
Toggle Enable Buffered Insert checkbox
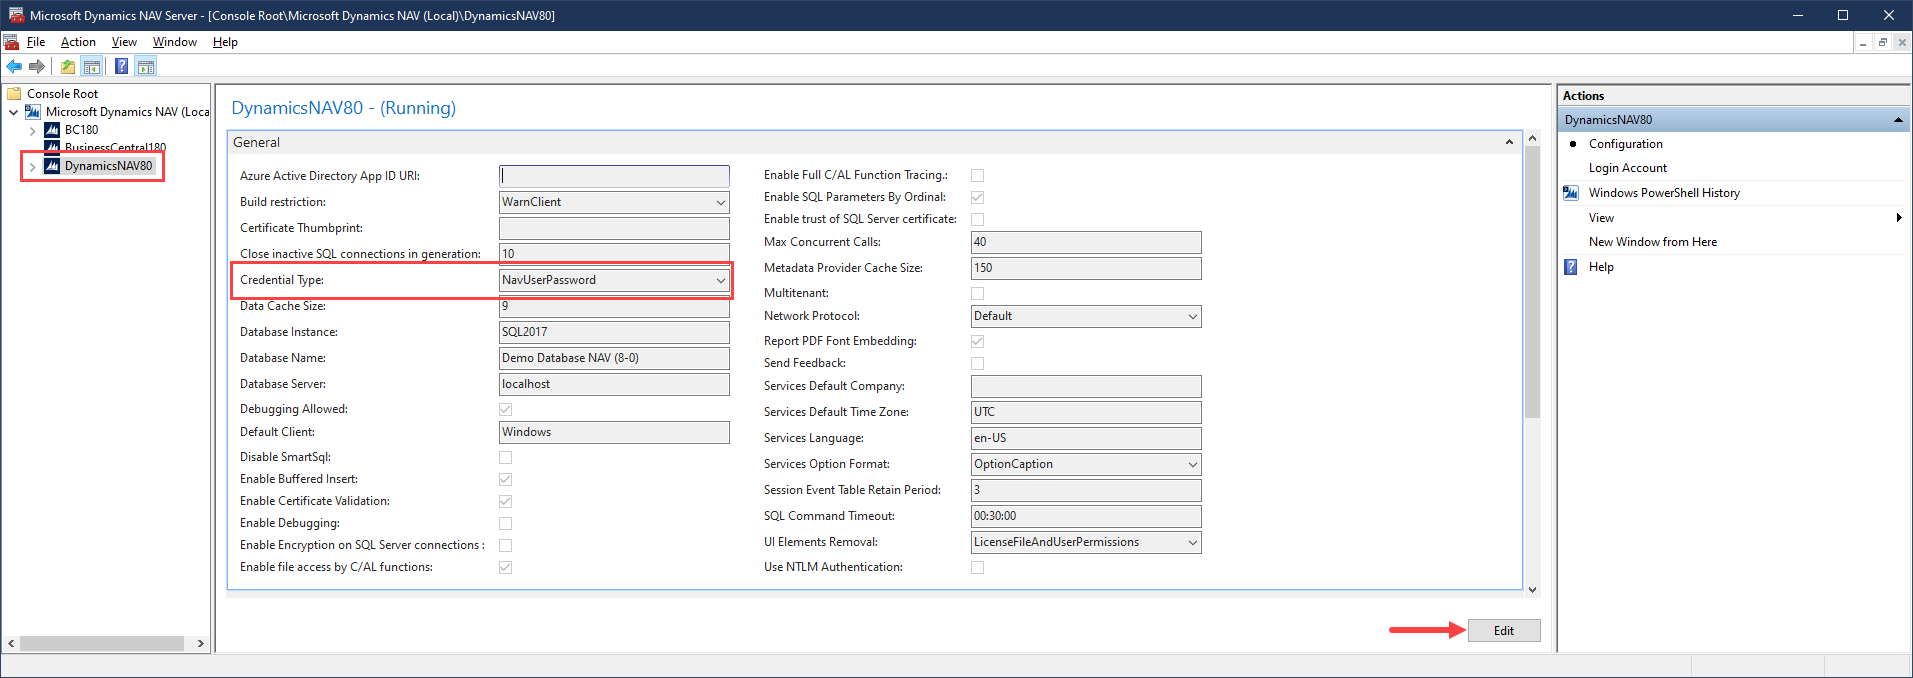pyautogui.click(x=505, y=479)
